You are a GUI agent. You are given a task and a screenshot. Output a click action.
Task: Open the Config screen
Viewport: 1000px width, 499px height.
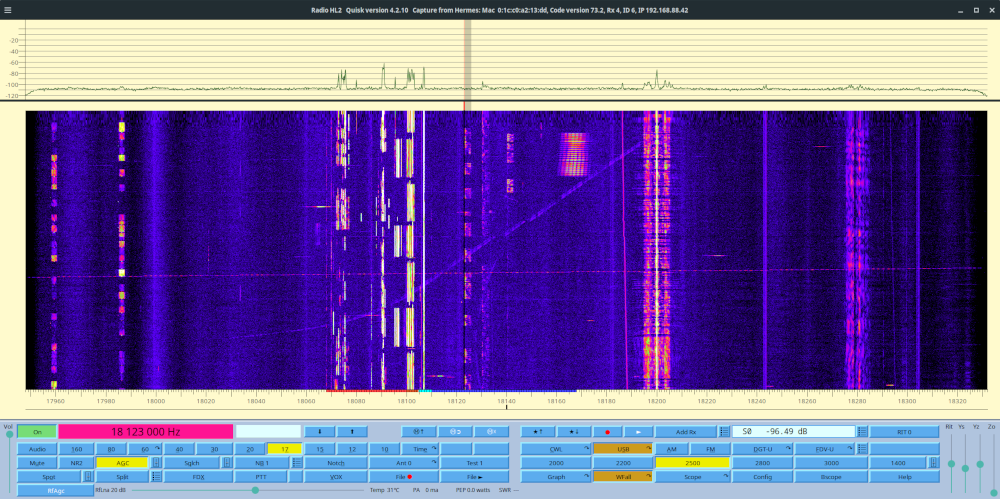tap(763, 477)
